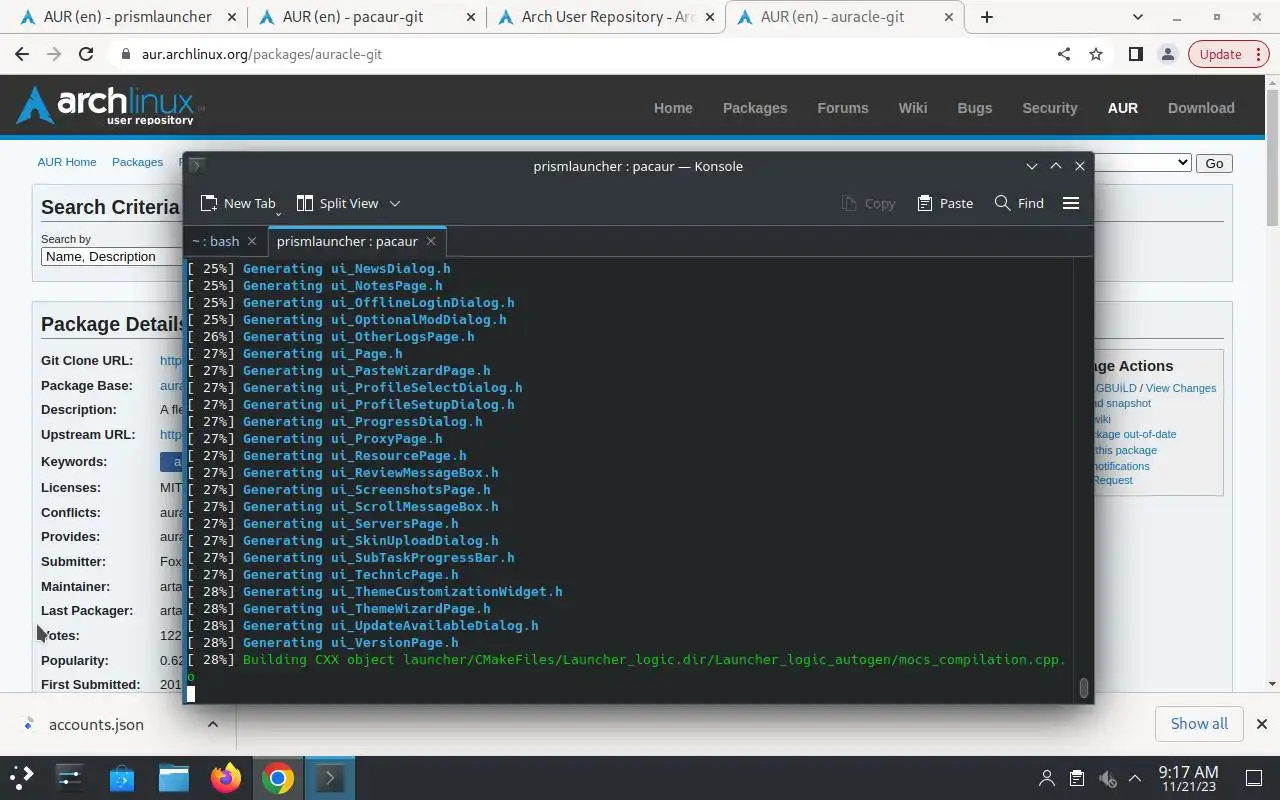Image resolution: width=1280 pixels, height=800 pixels.
Task: Expand the Split View dropdown arrow
Action: coord(395,203)
